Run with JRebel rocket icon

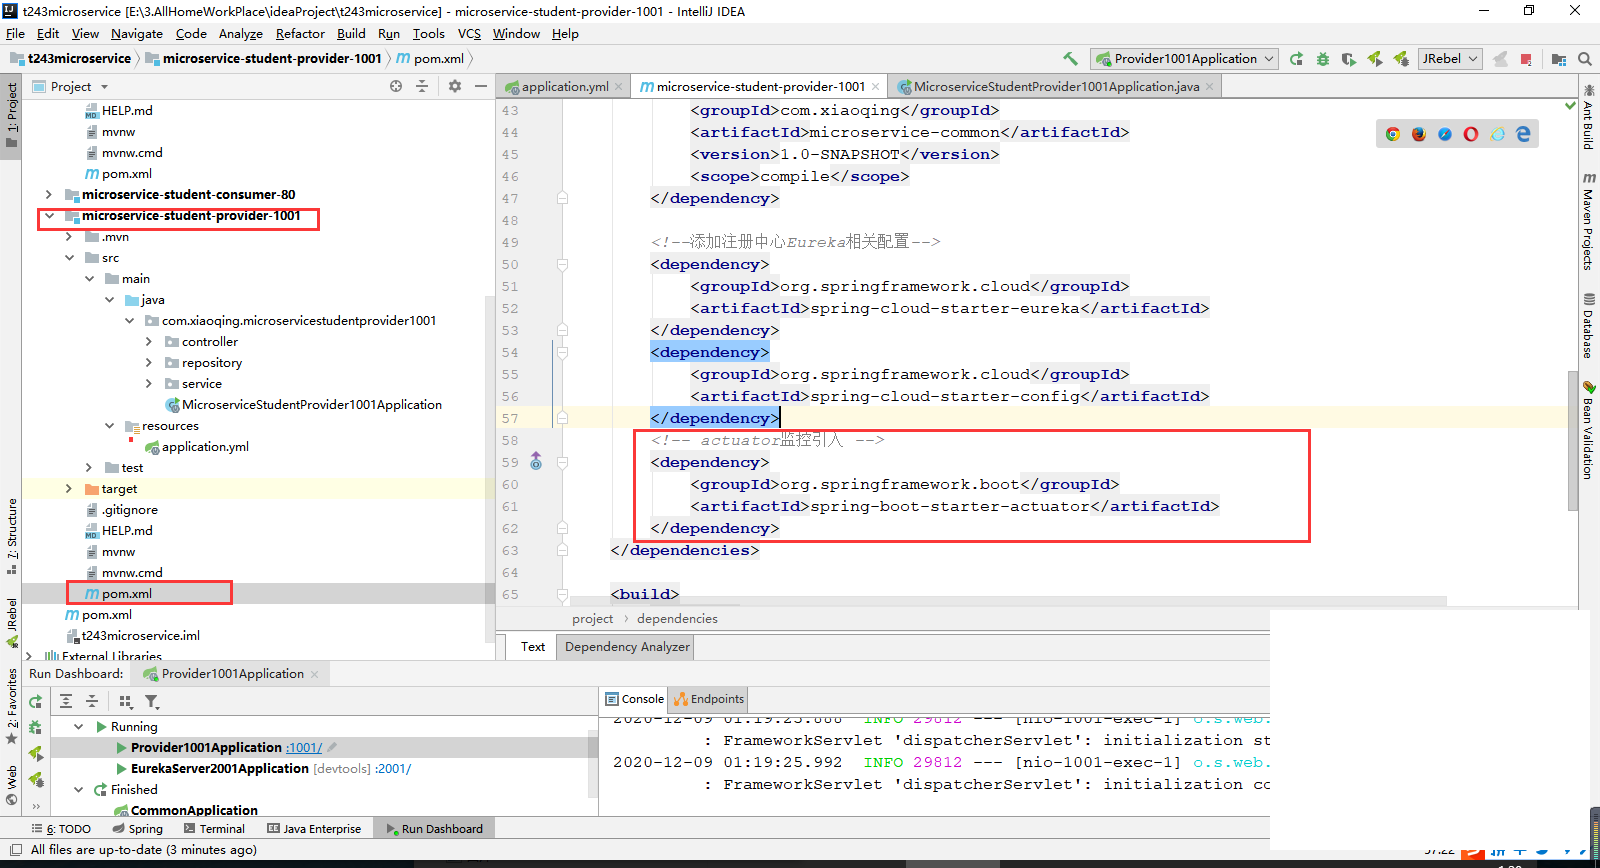click(1375, 59)
